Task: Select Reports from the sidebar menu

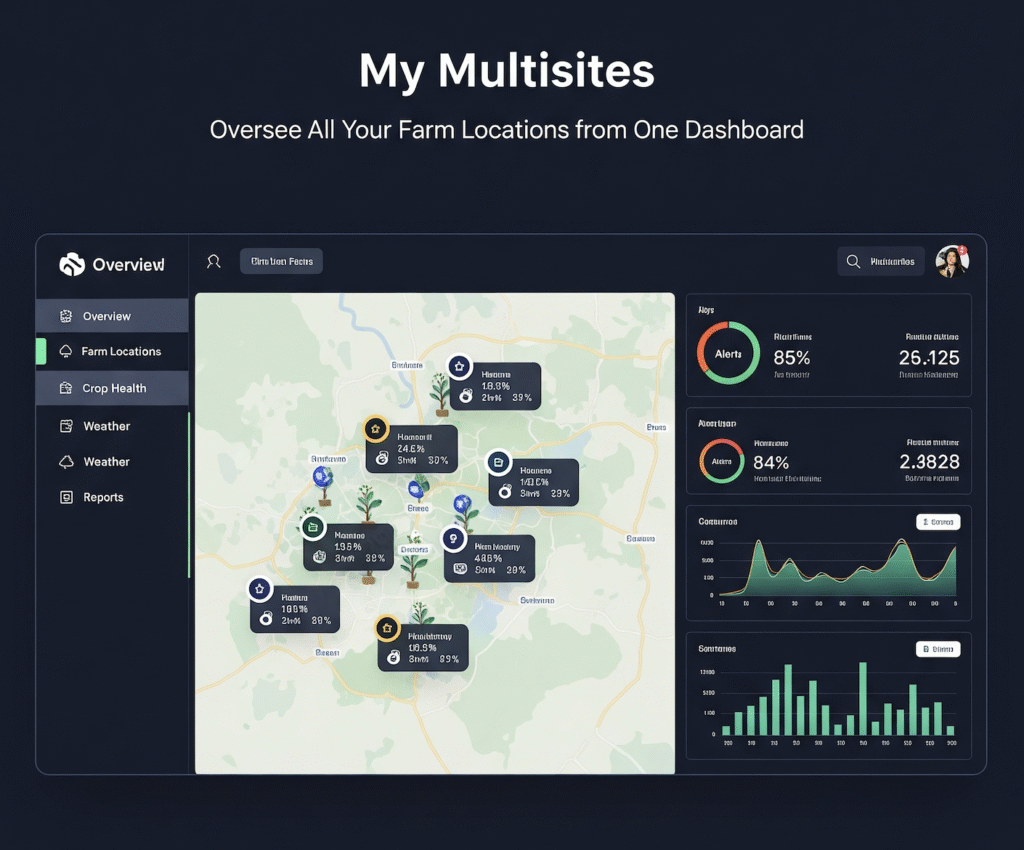Action: pyautogui.click(x=103, y=497)
